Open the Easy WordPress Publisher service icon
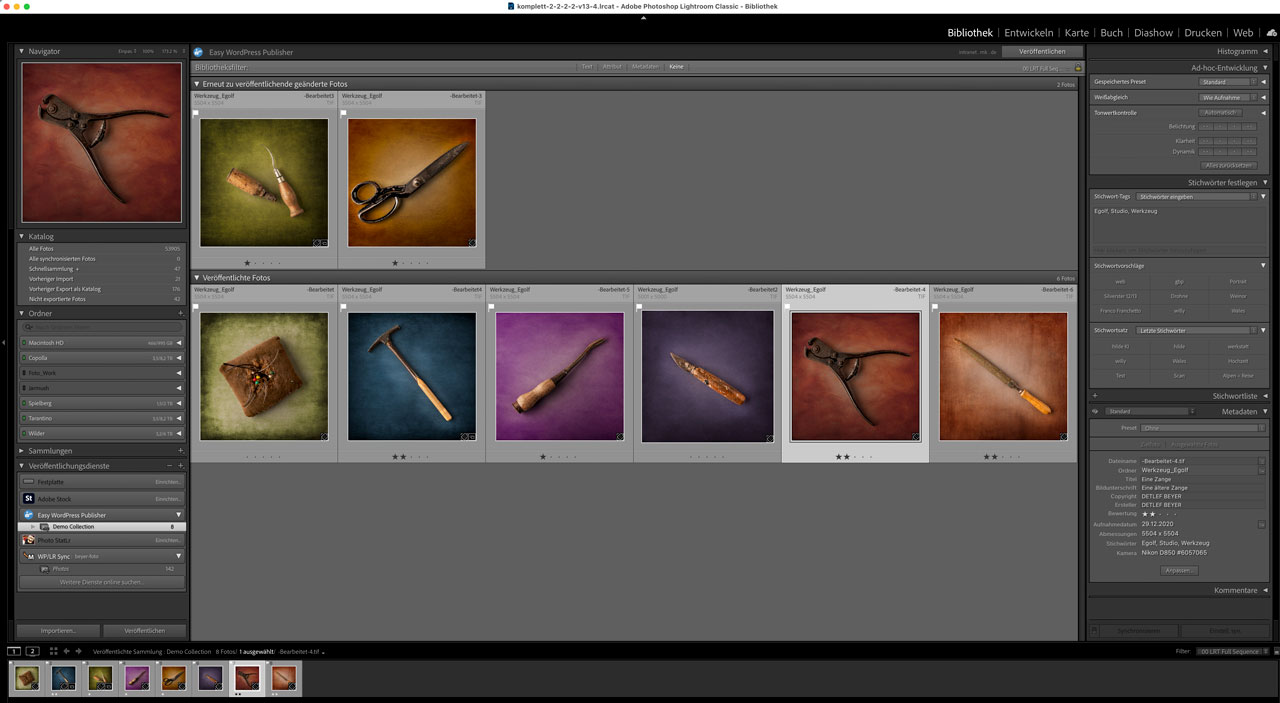 30,514
